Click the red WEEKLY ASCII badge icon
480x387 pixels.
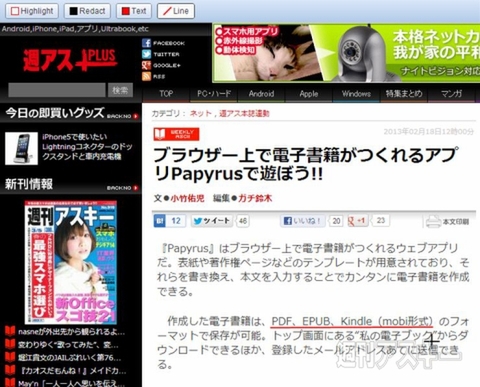[x=176, y=134]
